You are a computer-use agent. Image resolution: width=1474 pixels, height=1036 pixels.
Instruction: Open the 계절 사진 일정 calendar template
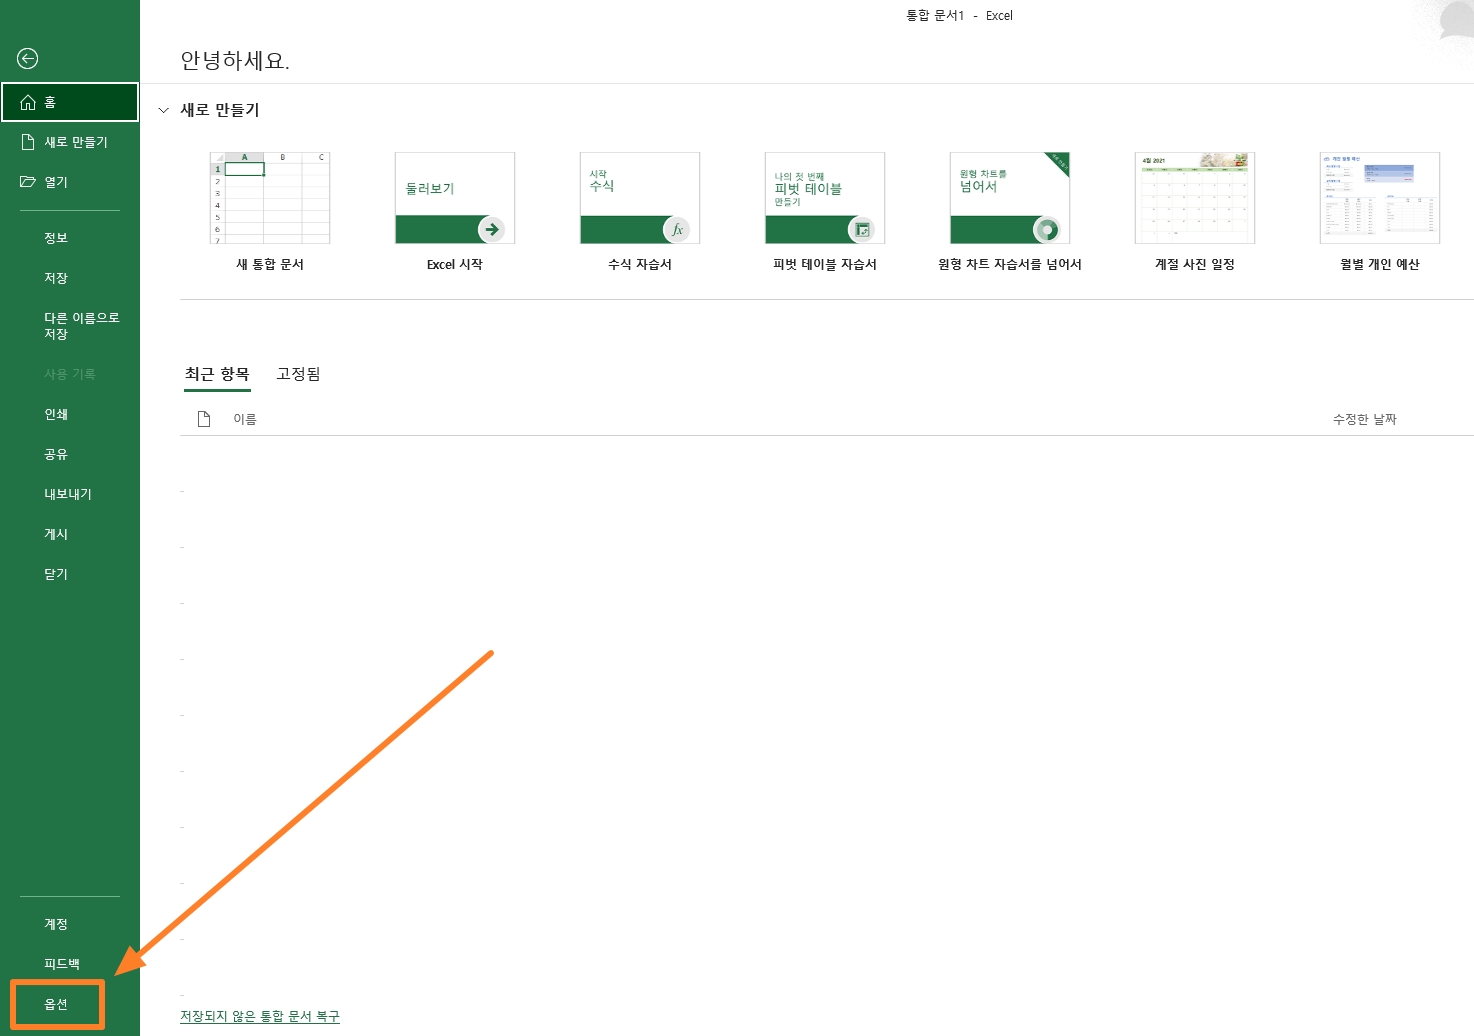pos(1195,198)
